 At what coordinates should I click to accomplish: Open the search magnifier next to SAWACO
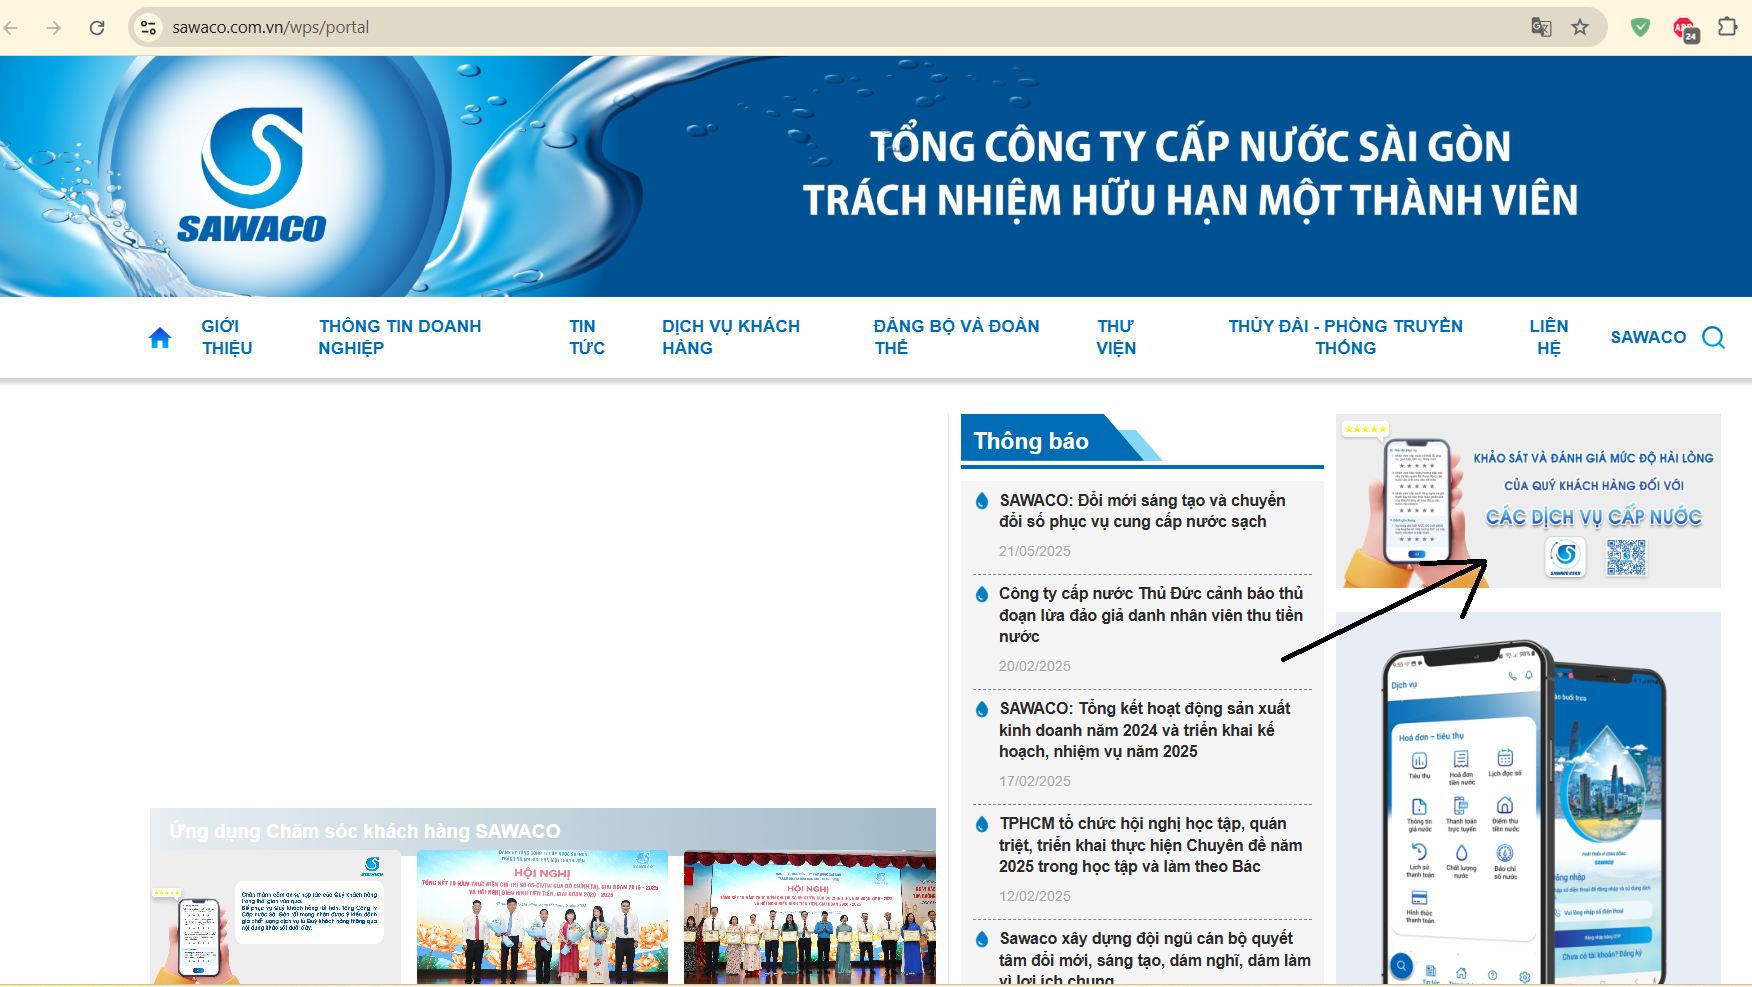pos(1714,337)
